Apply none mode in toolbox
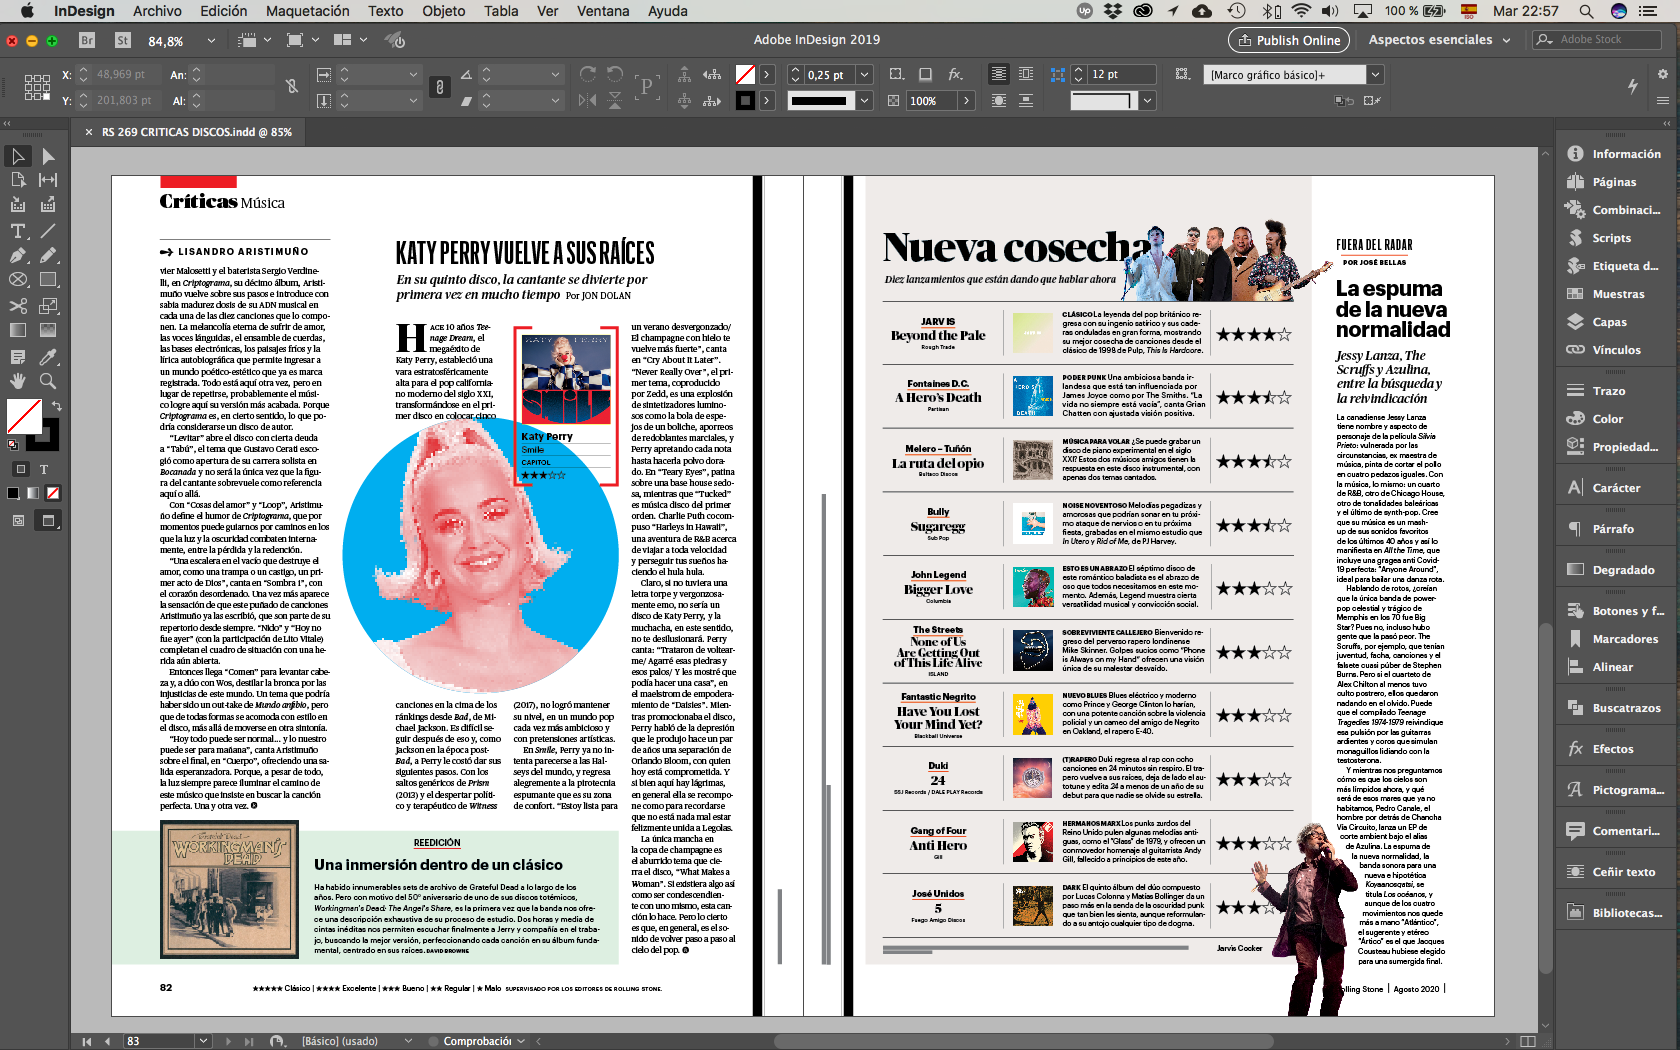1680x1050 pixels. 53,493
